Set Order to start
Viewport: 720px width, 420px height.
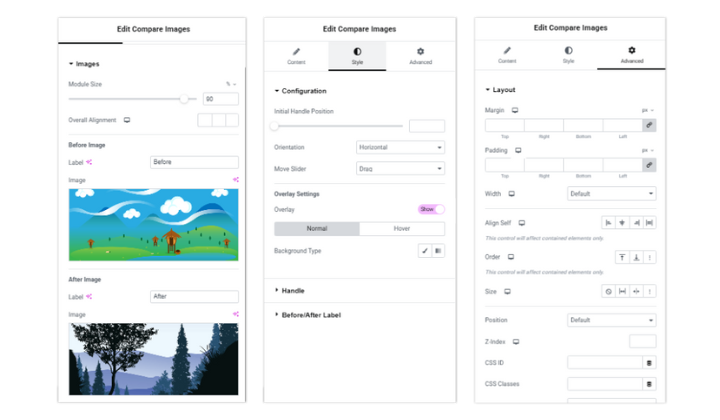[622, 257]
